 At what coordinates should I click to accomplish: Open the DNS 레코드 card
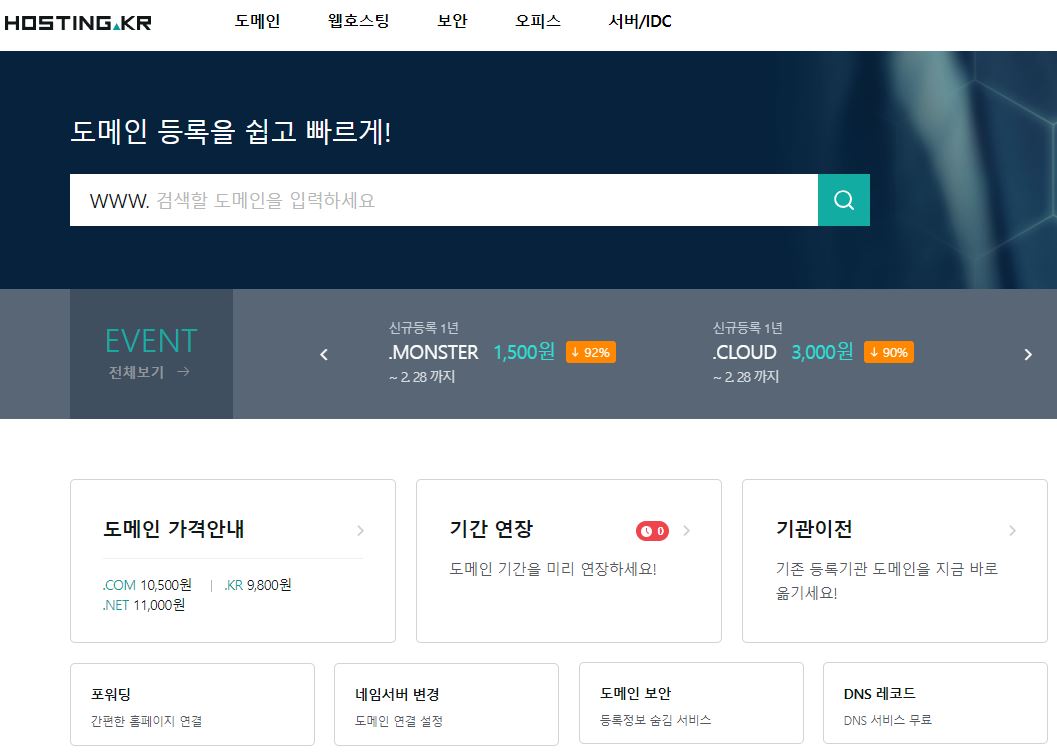click(934, 703)
